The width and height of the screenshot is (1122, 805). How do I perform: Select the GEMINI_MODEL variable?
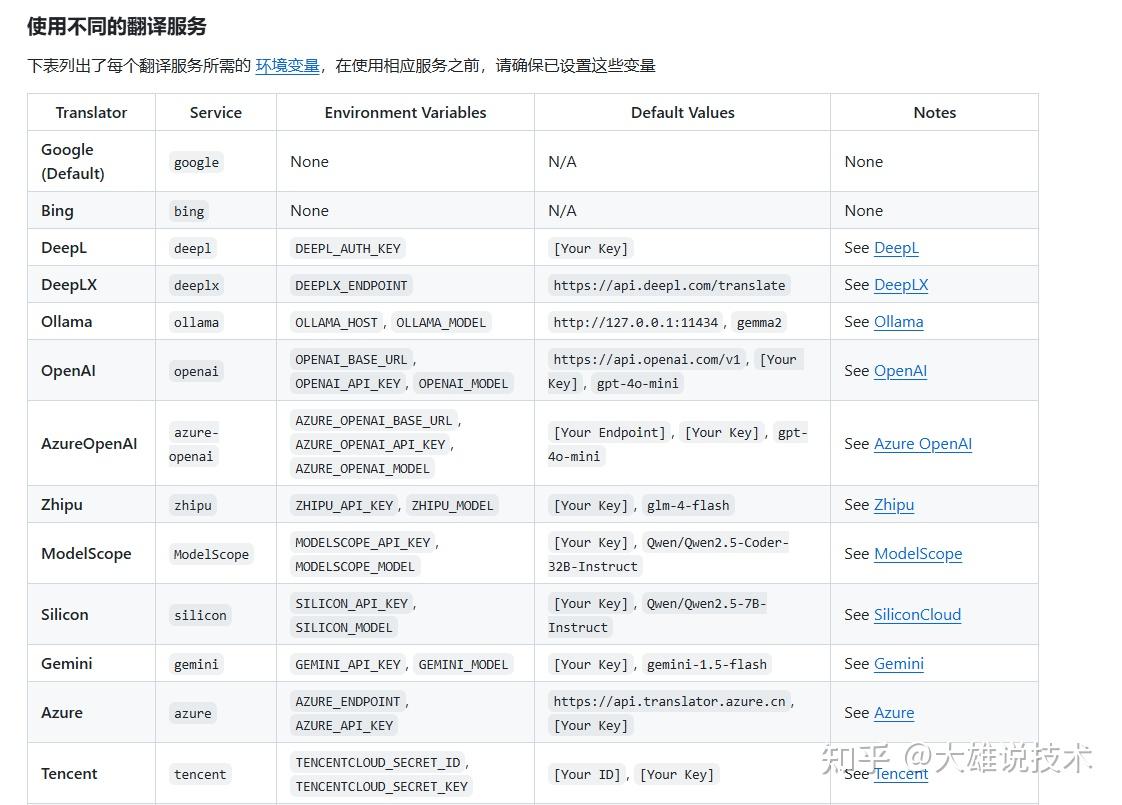(463, 665)
